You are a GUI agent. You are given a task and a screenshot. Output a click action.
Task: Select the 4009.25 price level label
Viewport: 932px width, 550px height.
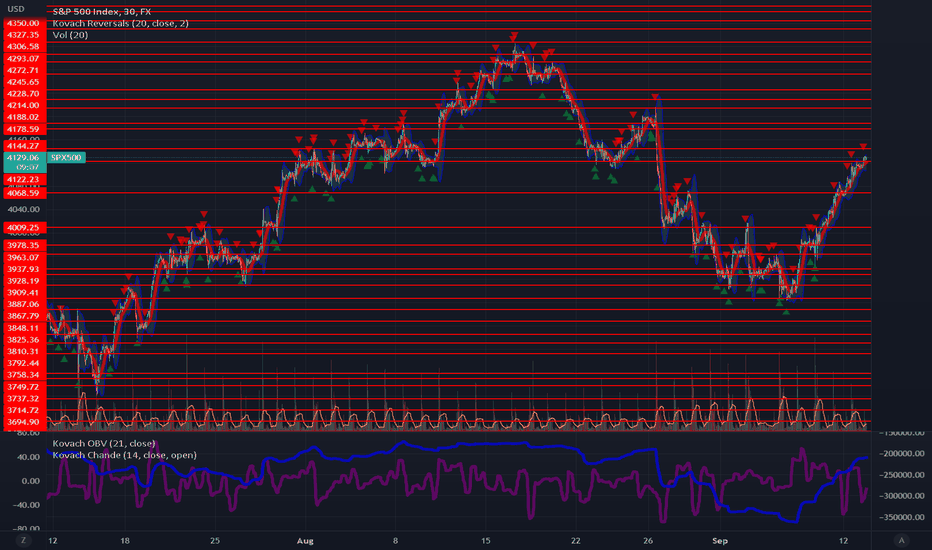point(24,227)
